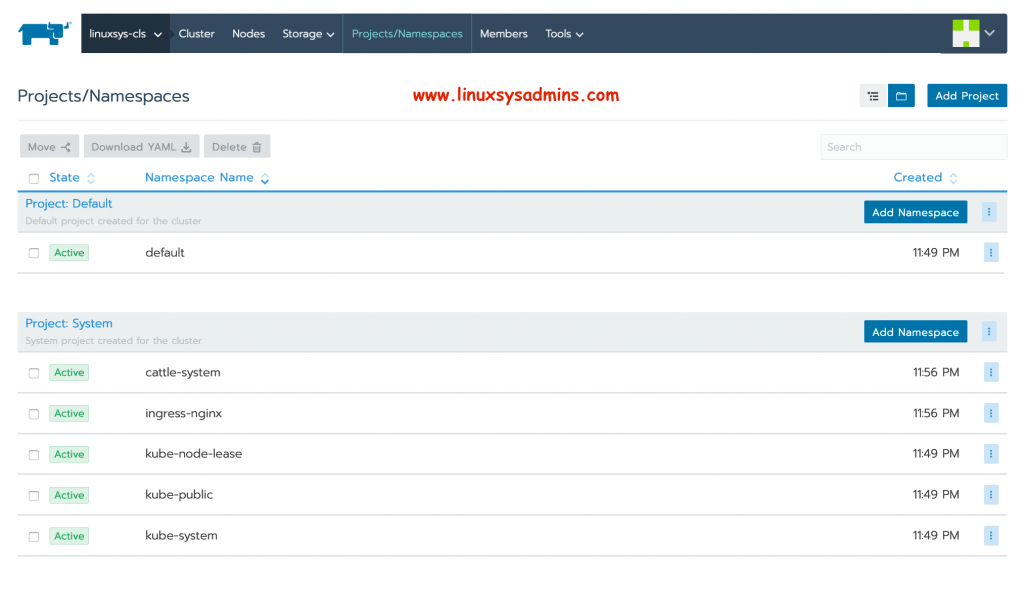This screenshot has height=594, width=1024.
Task: Expand chevron next to user avatar
Action: (x=990, y=33)
